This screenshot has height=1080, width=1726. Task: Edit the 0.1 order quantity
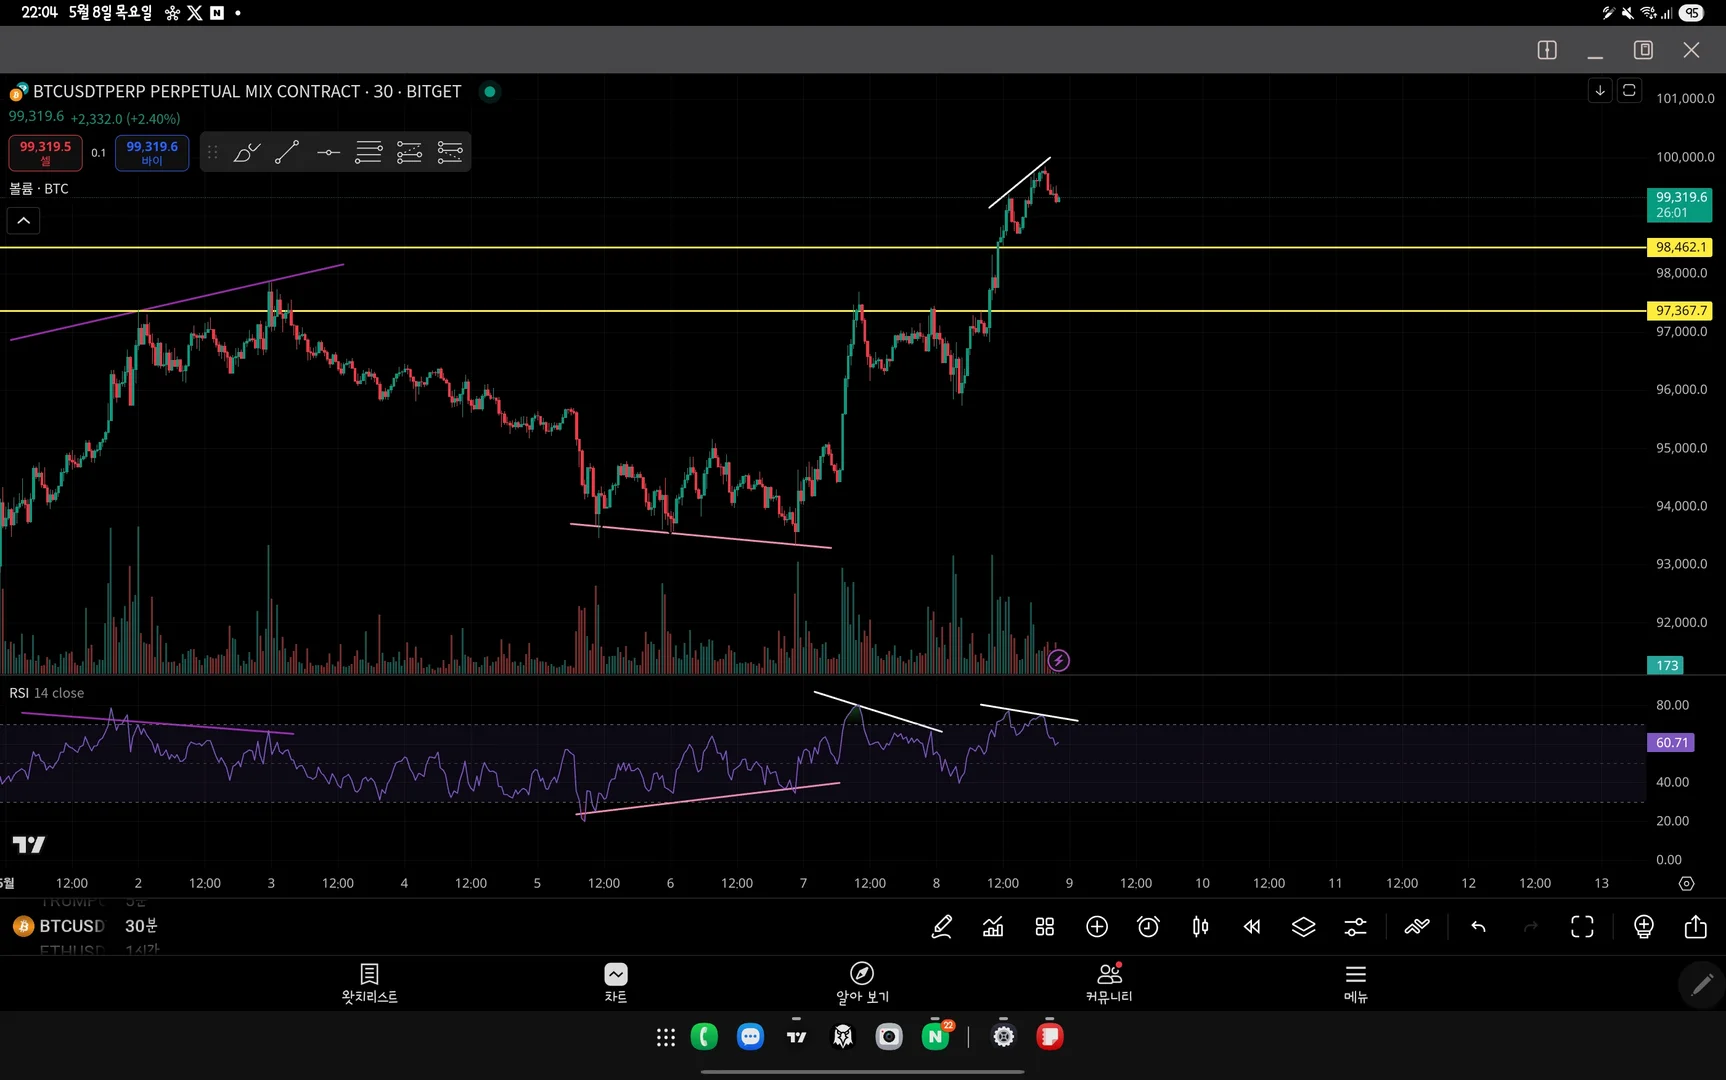98,153
